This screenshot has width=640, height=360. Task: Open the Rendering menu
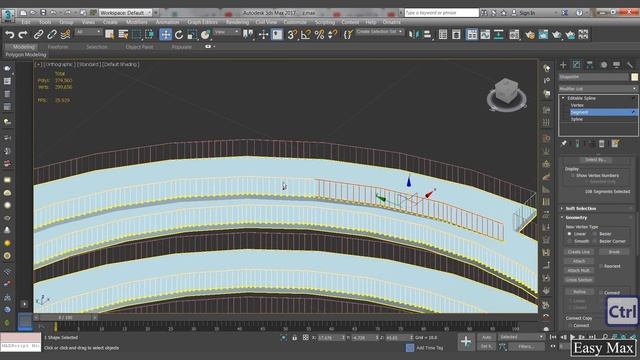click(x=237, y=22)
